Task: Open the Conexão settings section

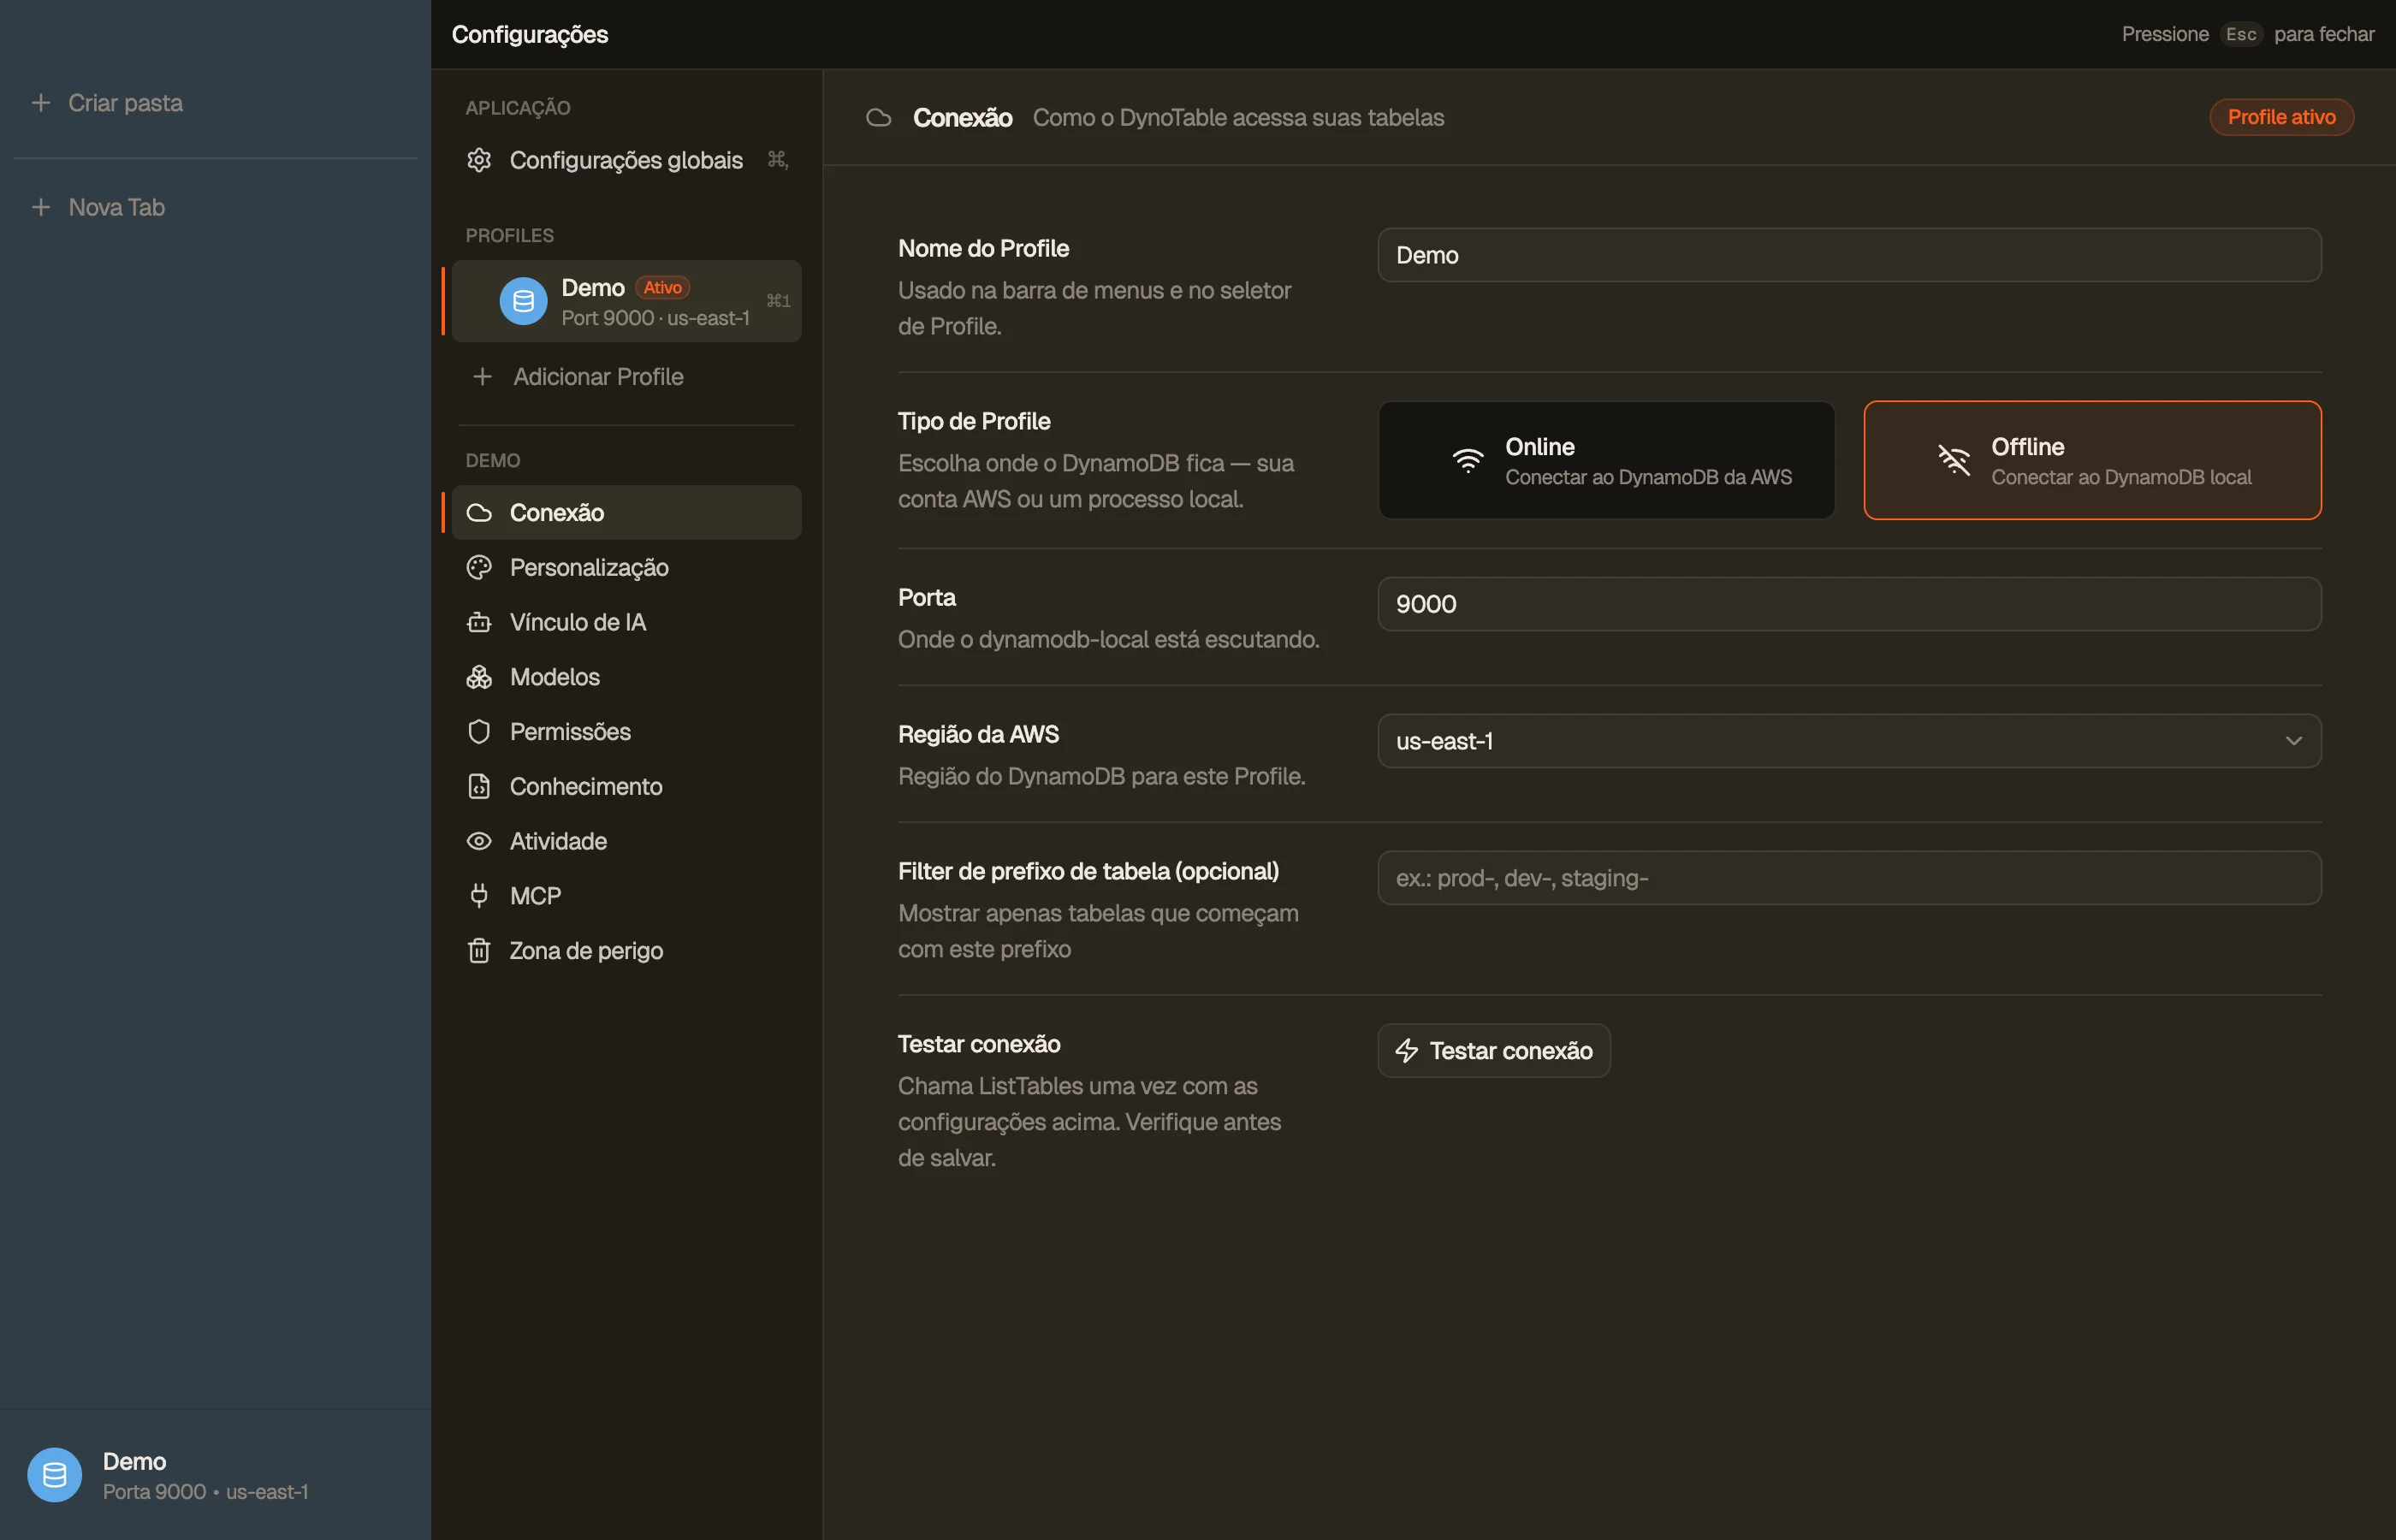Action: click(x=627, y=513)
